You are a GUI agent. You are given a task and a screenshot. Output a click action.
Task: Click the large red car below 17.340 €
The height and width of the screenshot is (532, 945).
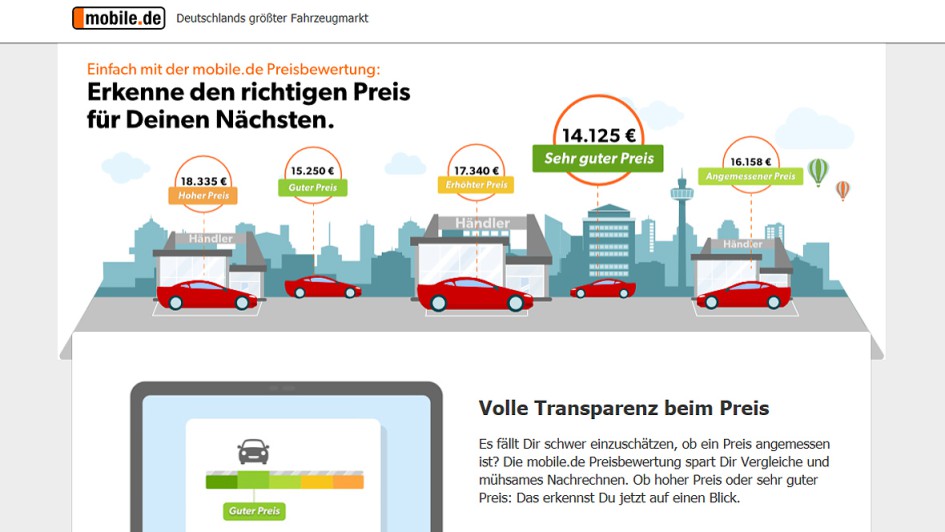click(x=474, y=294)
